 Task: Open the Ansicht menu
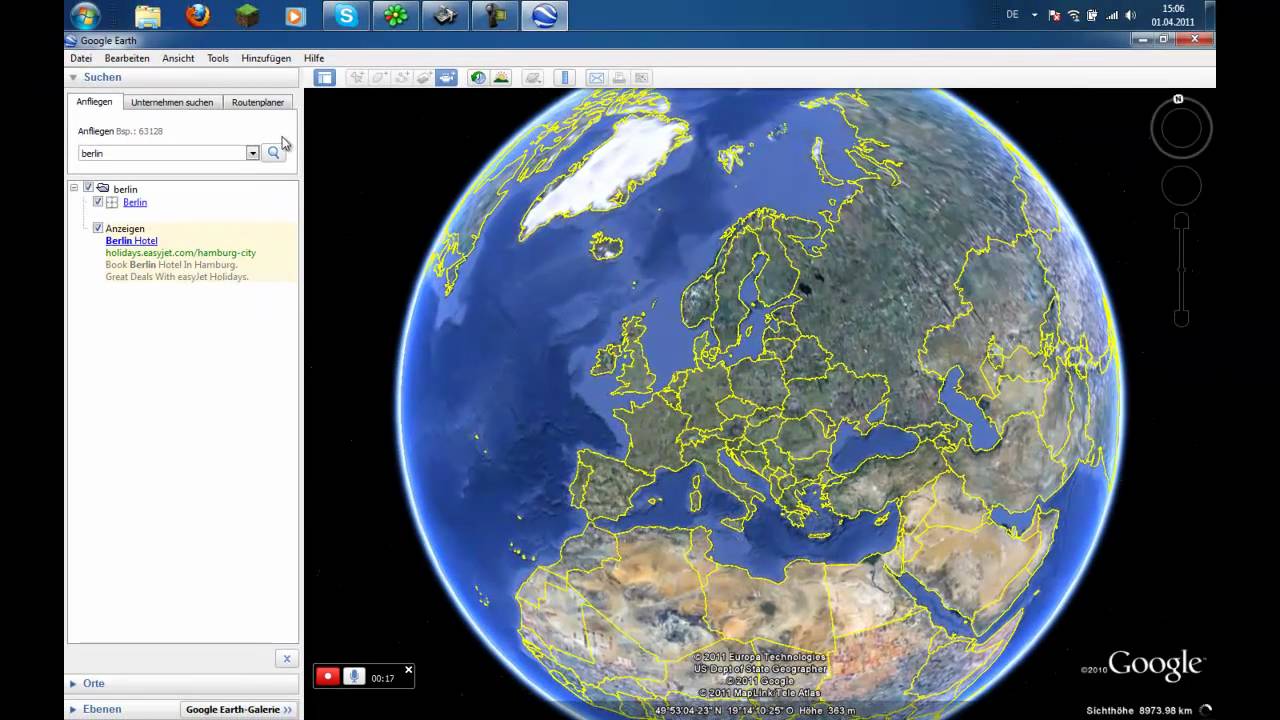(178, 58)
